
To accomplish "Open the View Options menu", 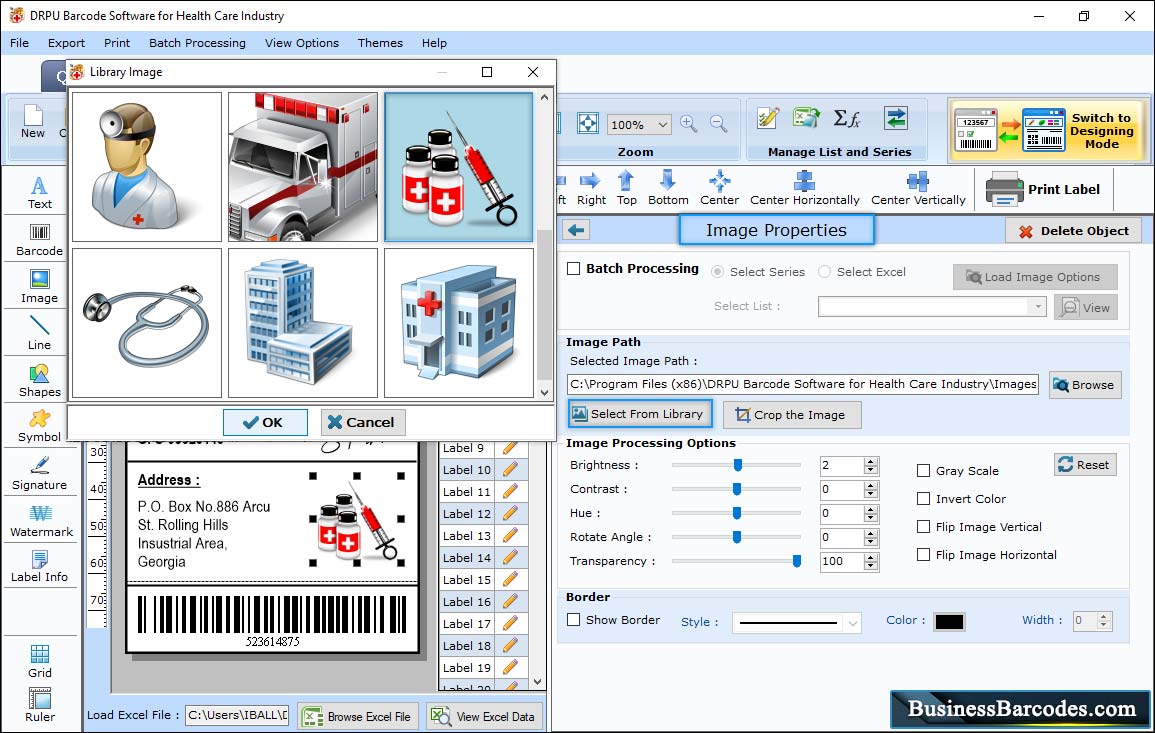I will 302,43.
